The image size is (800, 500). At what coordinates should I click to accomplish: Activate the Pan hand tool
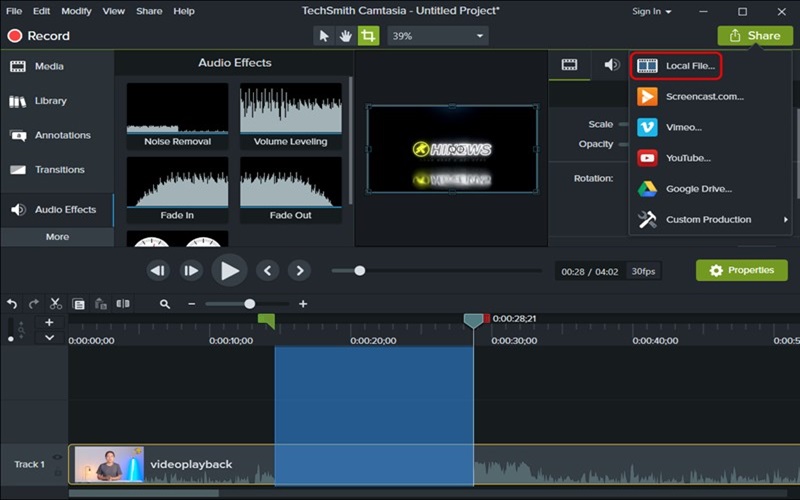tap(346, 36)
